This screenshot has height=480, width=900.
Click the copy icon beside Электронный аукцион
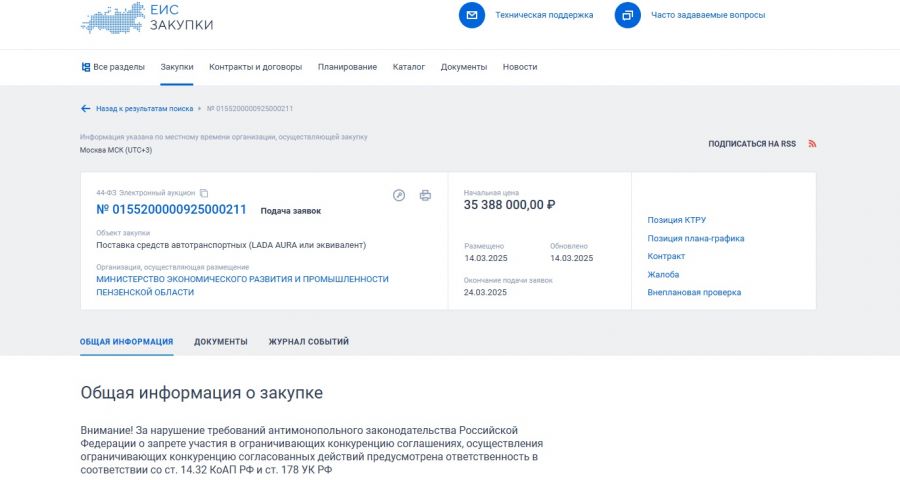[204, 193]
